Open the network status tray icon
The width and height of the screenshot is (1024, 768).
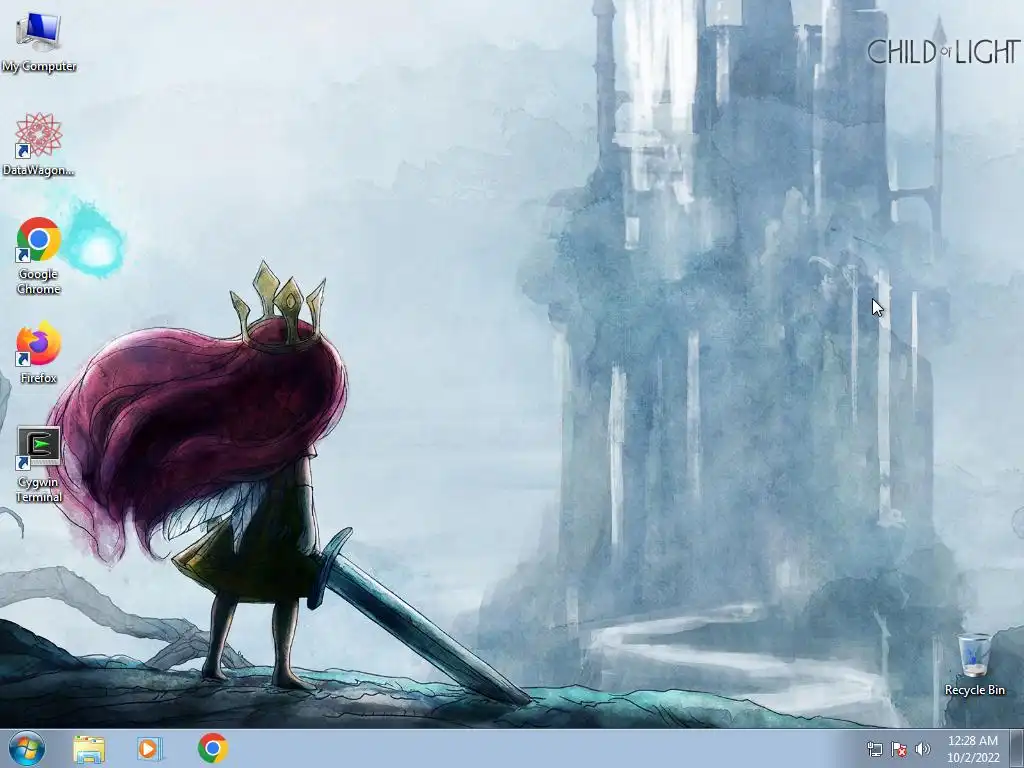tap(874, 749)
